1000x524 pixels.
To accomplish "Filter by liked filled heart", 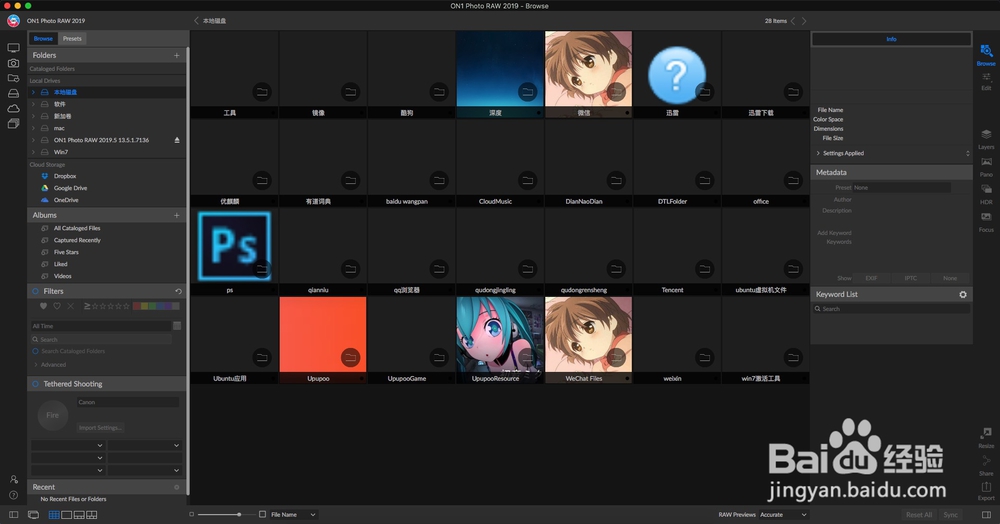I will pyautogui.click(x=43, y=306).
